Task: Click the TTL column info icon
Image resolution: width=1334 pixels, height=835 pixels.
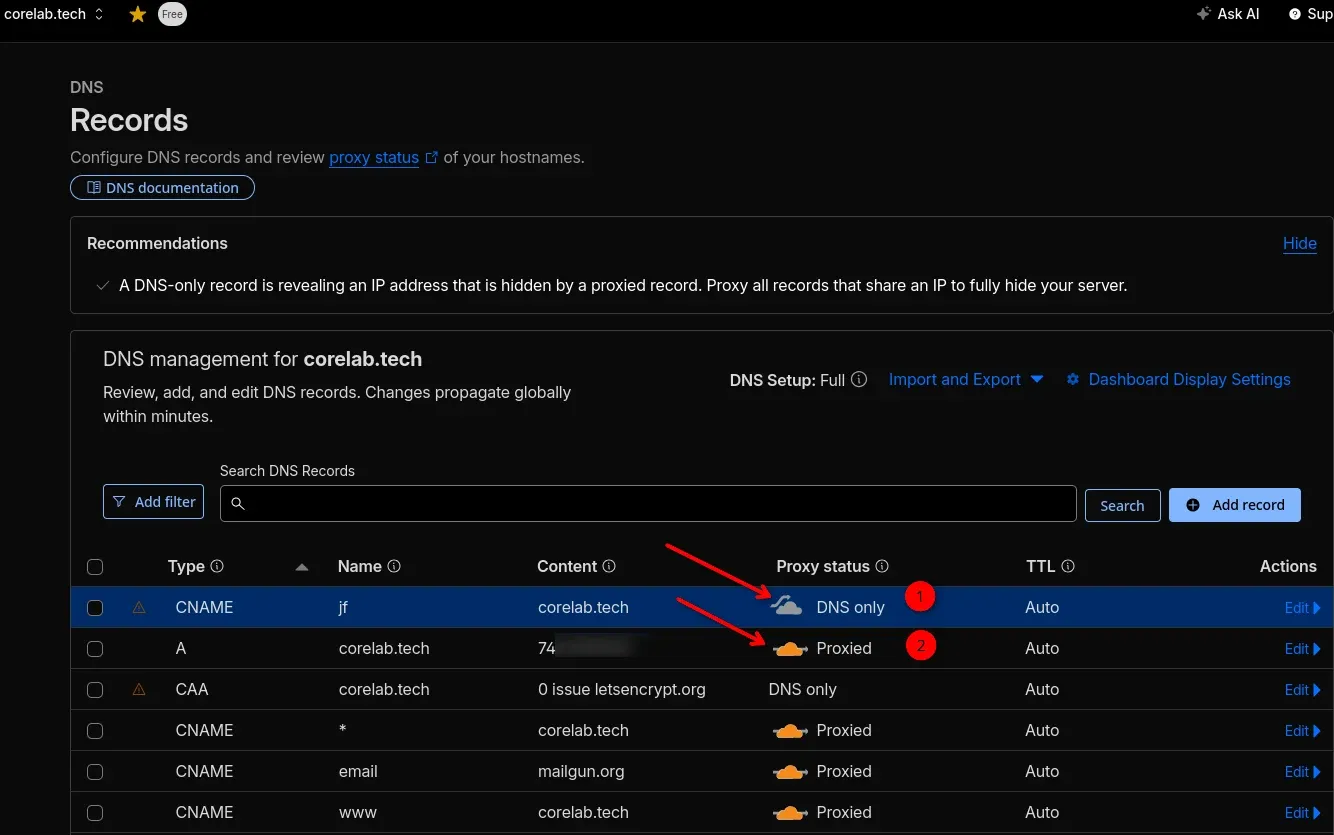Action: pos(1068,566)
